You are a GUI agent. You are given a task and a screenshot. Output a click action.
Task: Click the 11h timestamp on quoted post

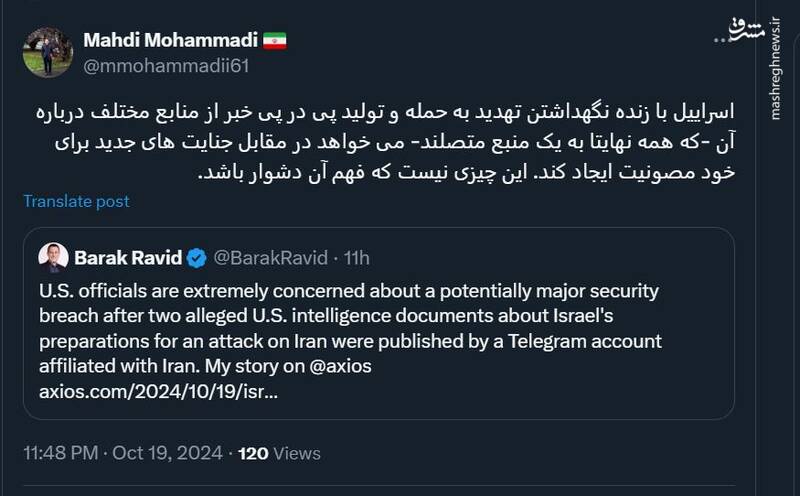[x=356, y=259]
